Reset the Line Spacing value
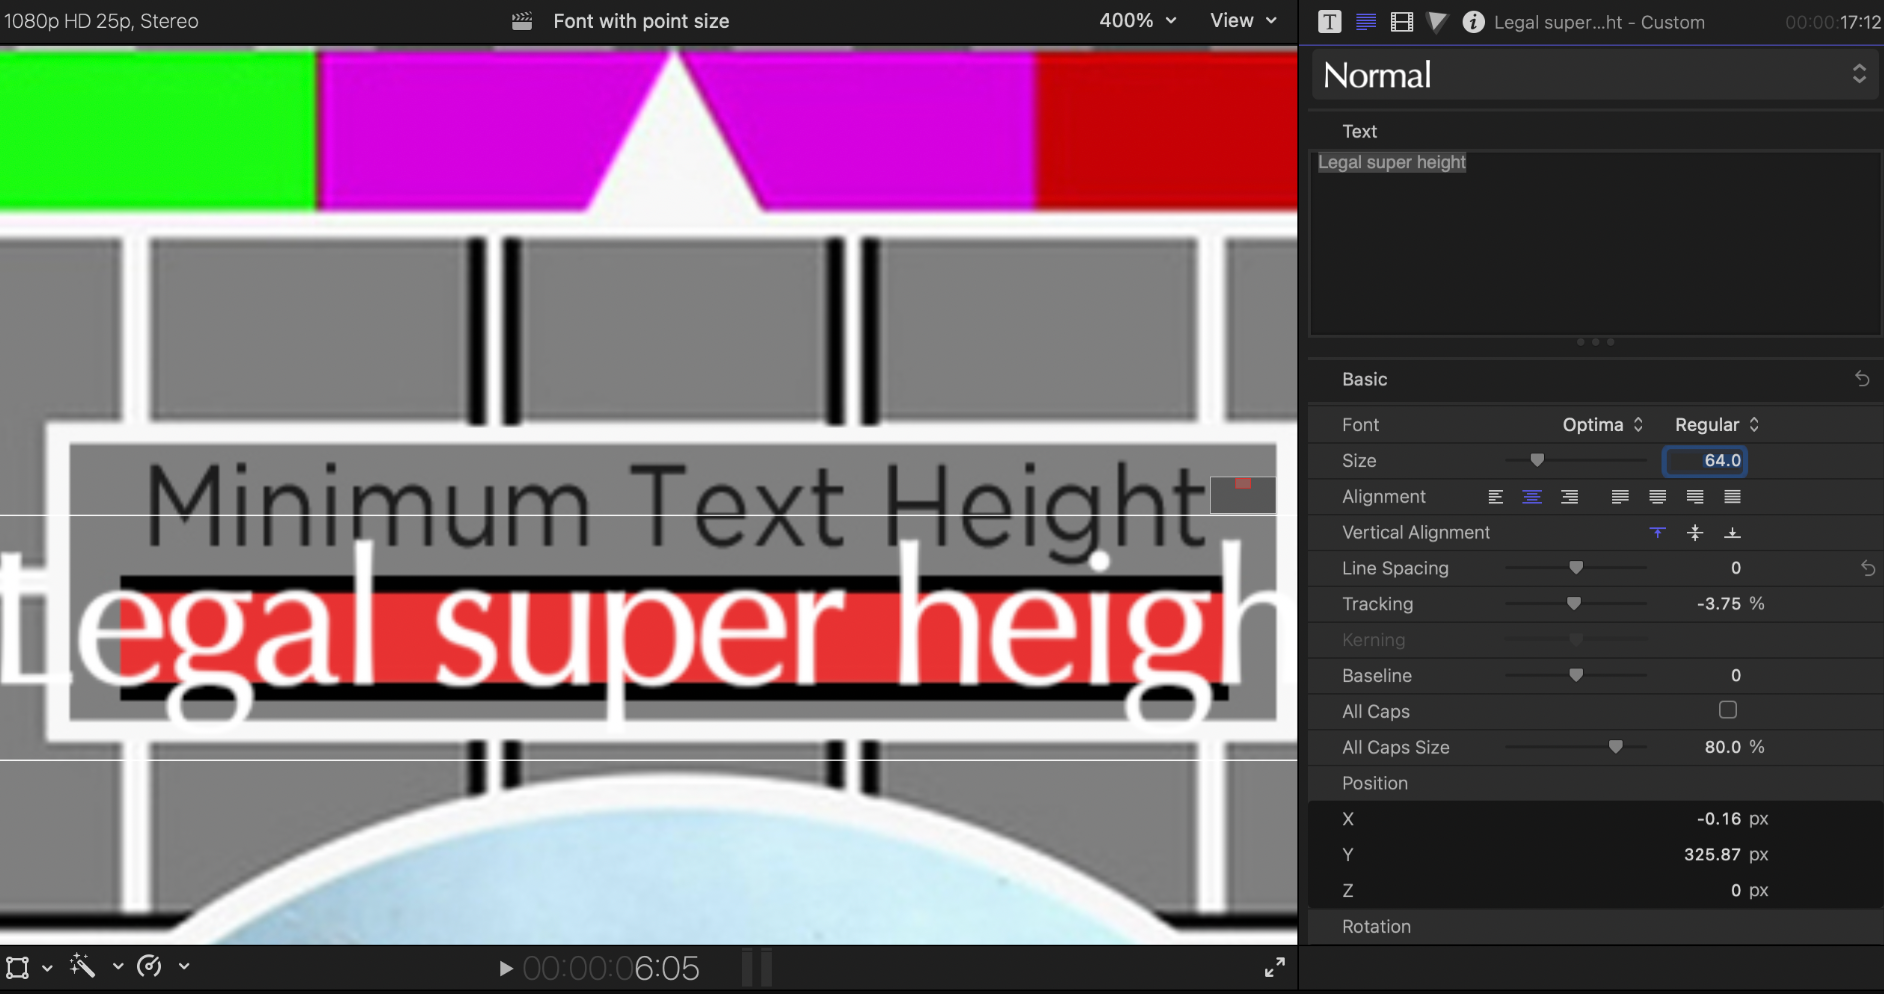Image resolution: width=1884 pixels, height=994 pixels. [x=1868, y=568]
